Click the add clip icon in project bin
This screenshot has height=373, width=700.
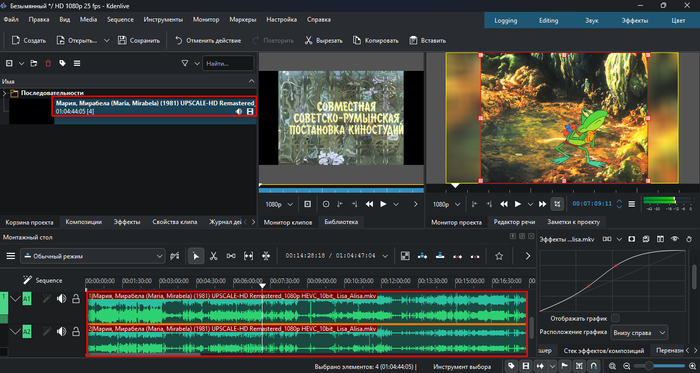(9, 63)
